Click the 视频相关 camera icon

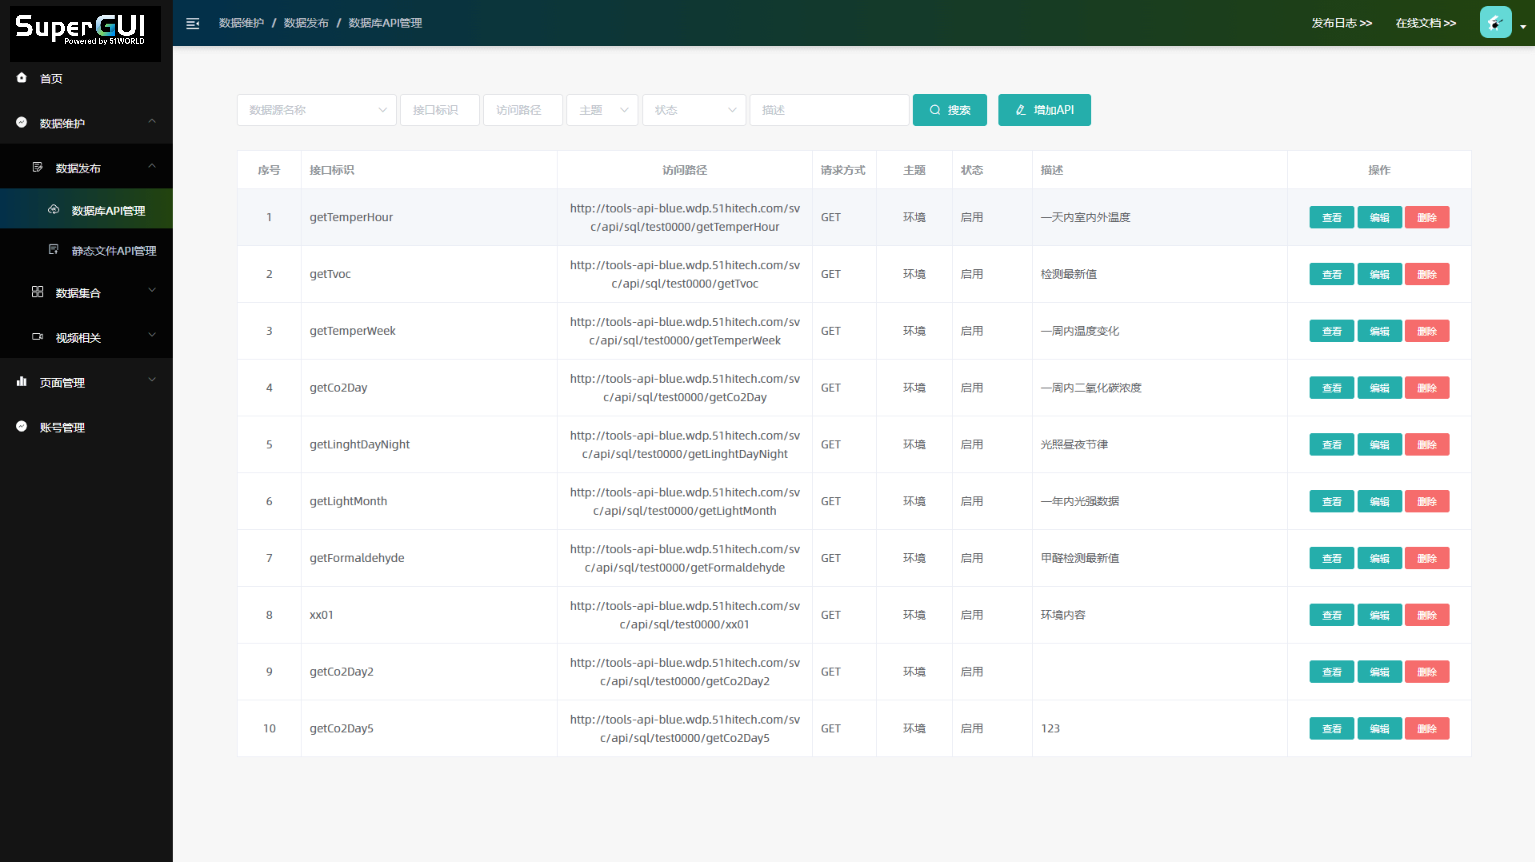(38, 337)
